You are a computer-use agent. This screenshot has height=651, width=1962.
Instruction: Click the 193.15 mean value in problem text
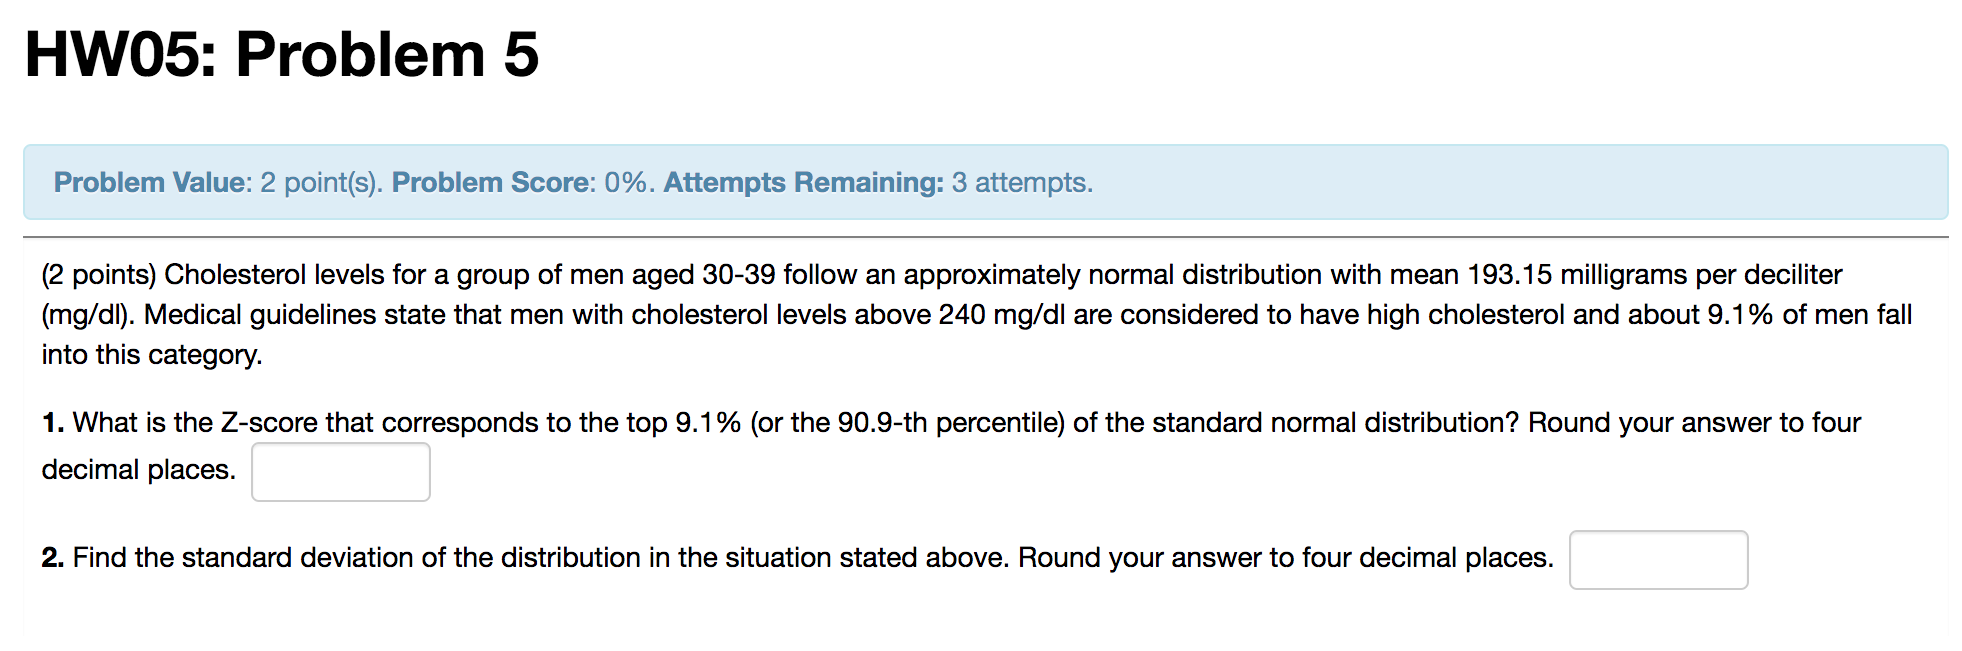(x=1511, y=273)
